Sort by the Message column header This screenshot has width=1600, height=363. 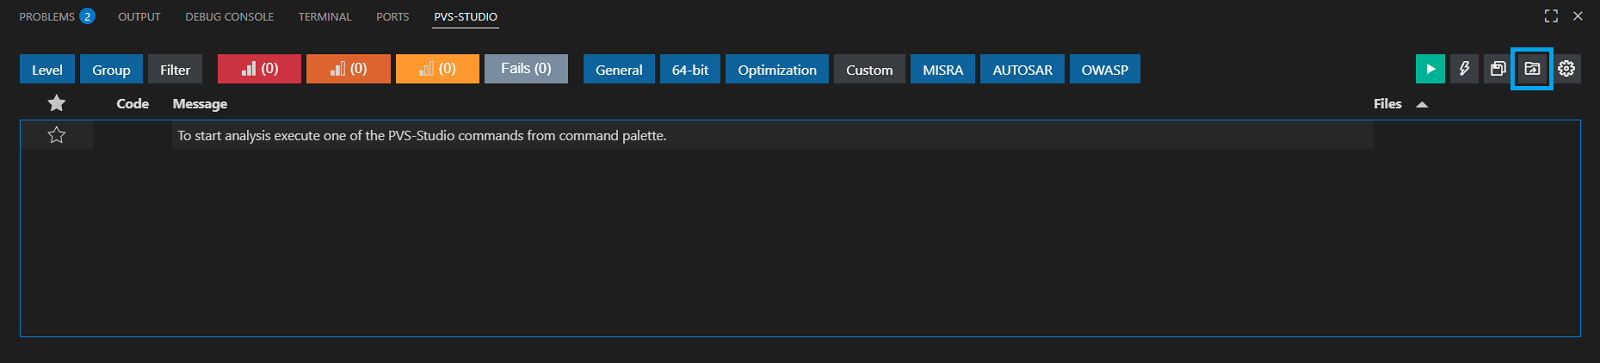pos(200,104)
